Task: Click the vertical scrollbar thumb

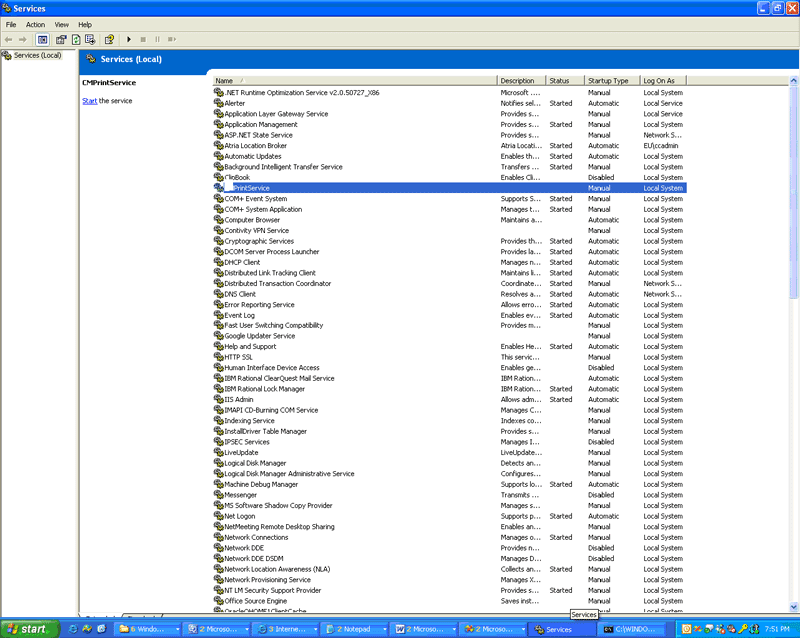Action: (793, 191)
